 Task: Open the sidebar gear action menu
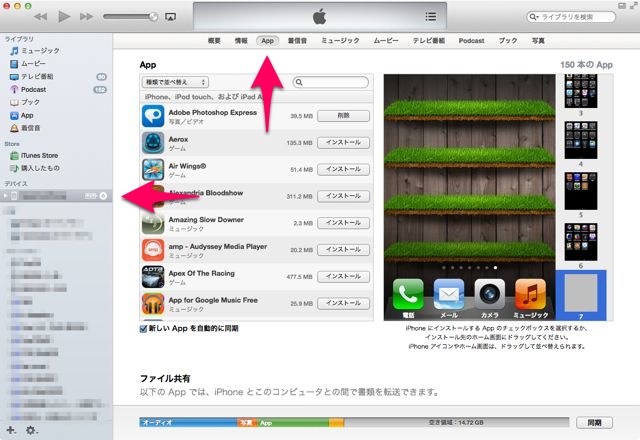(31, 430)
